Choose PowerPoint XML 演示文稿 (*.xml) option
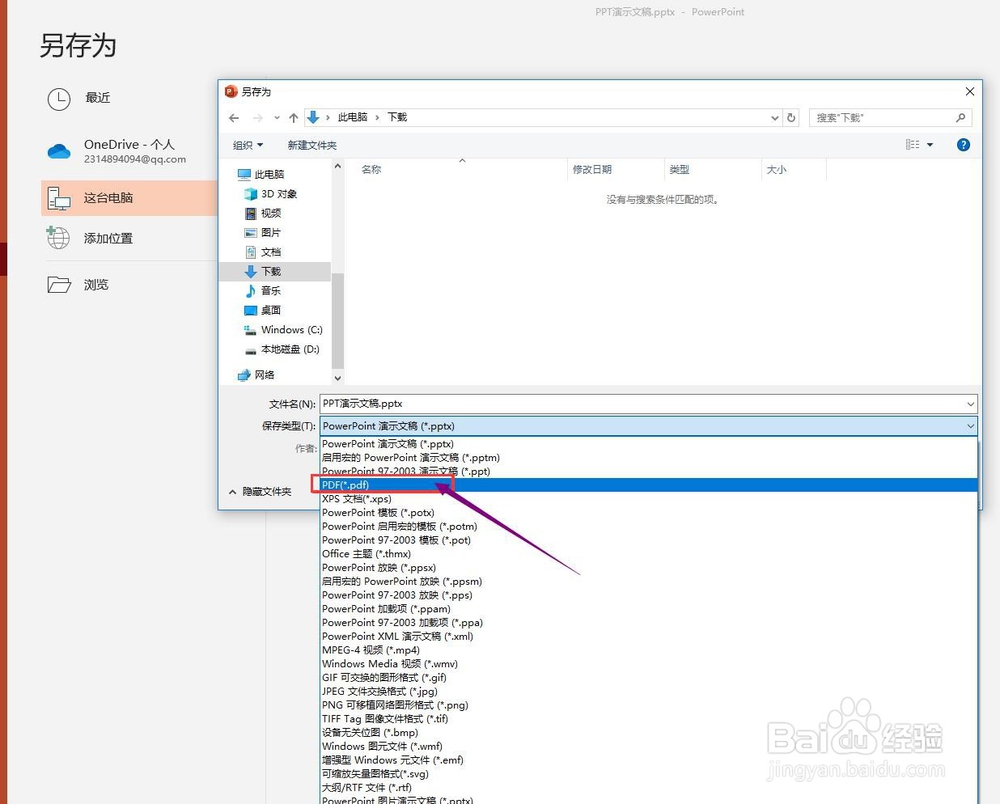 649,636
